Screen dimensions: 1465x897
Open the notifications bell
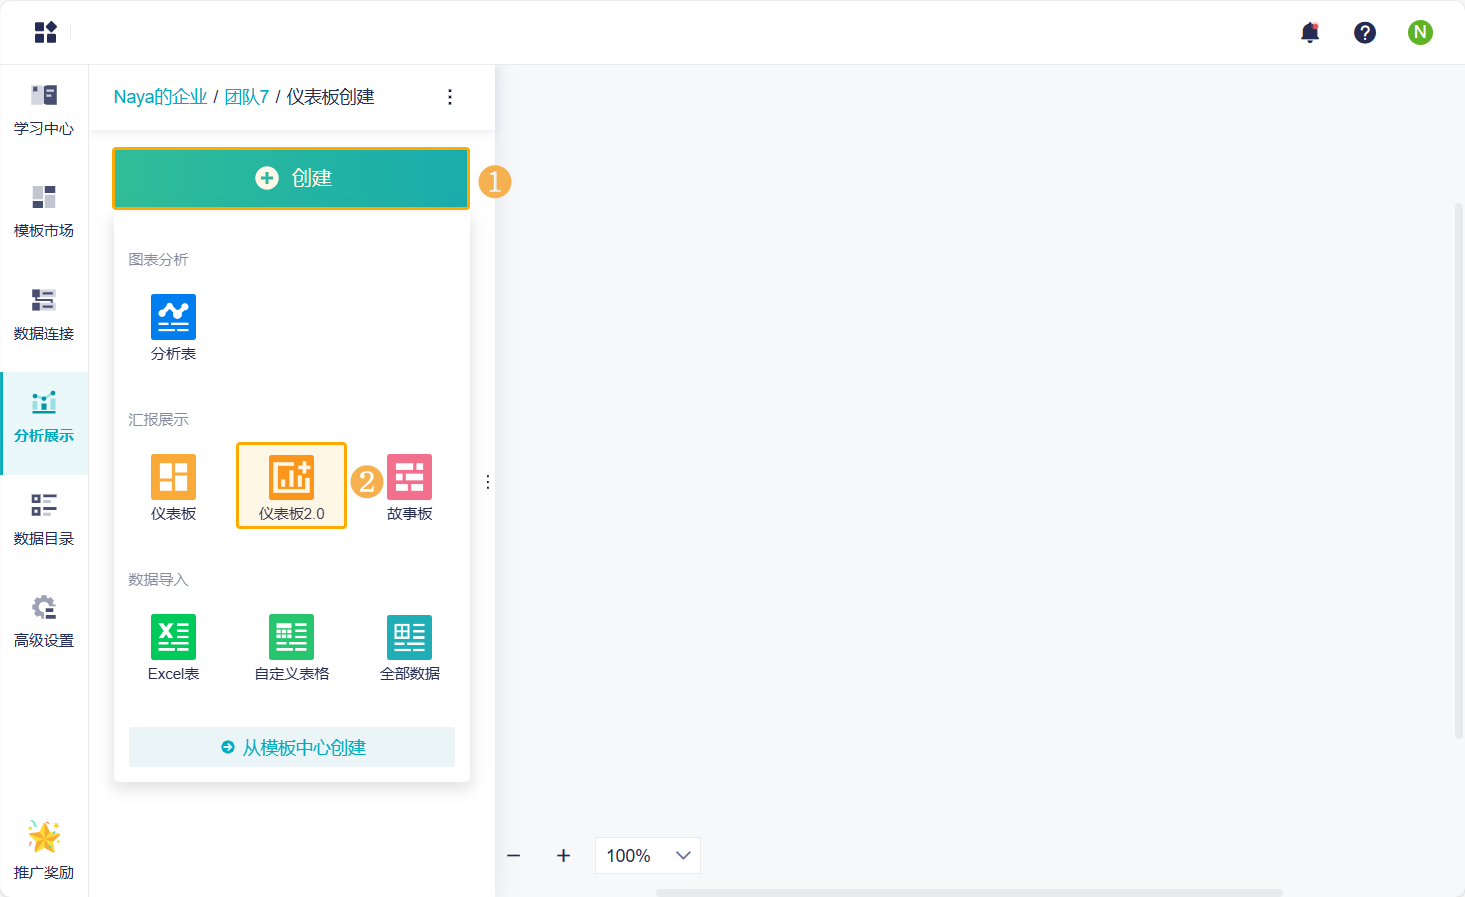point(1310,32)
